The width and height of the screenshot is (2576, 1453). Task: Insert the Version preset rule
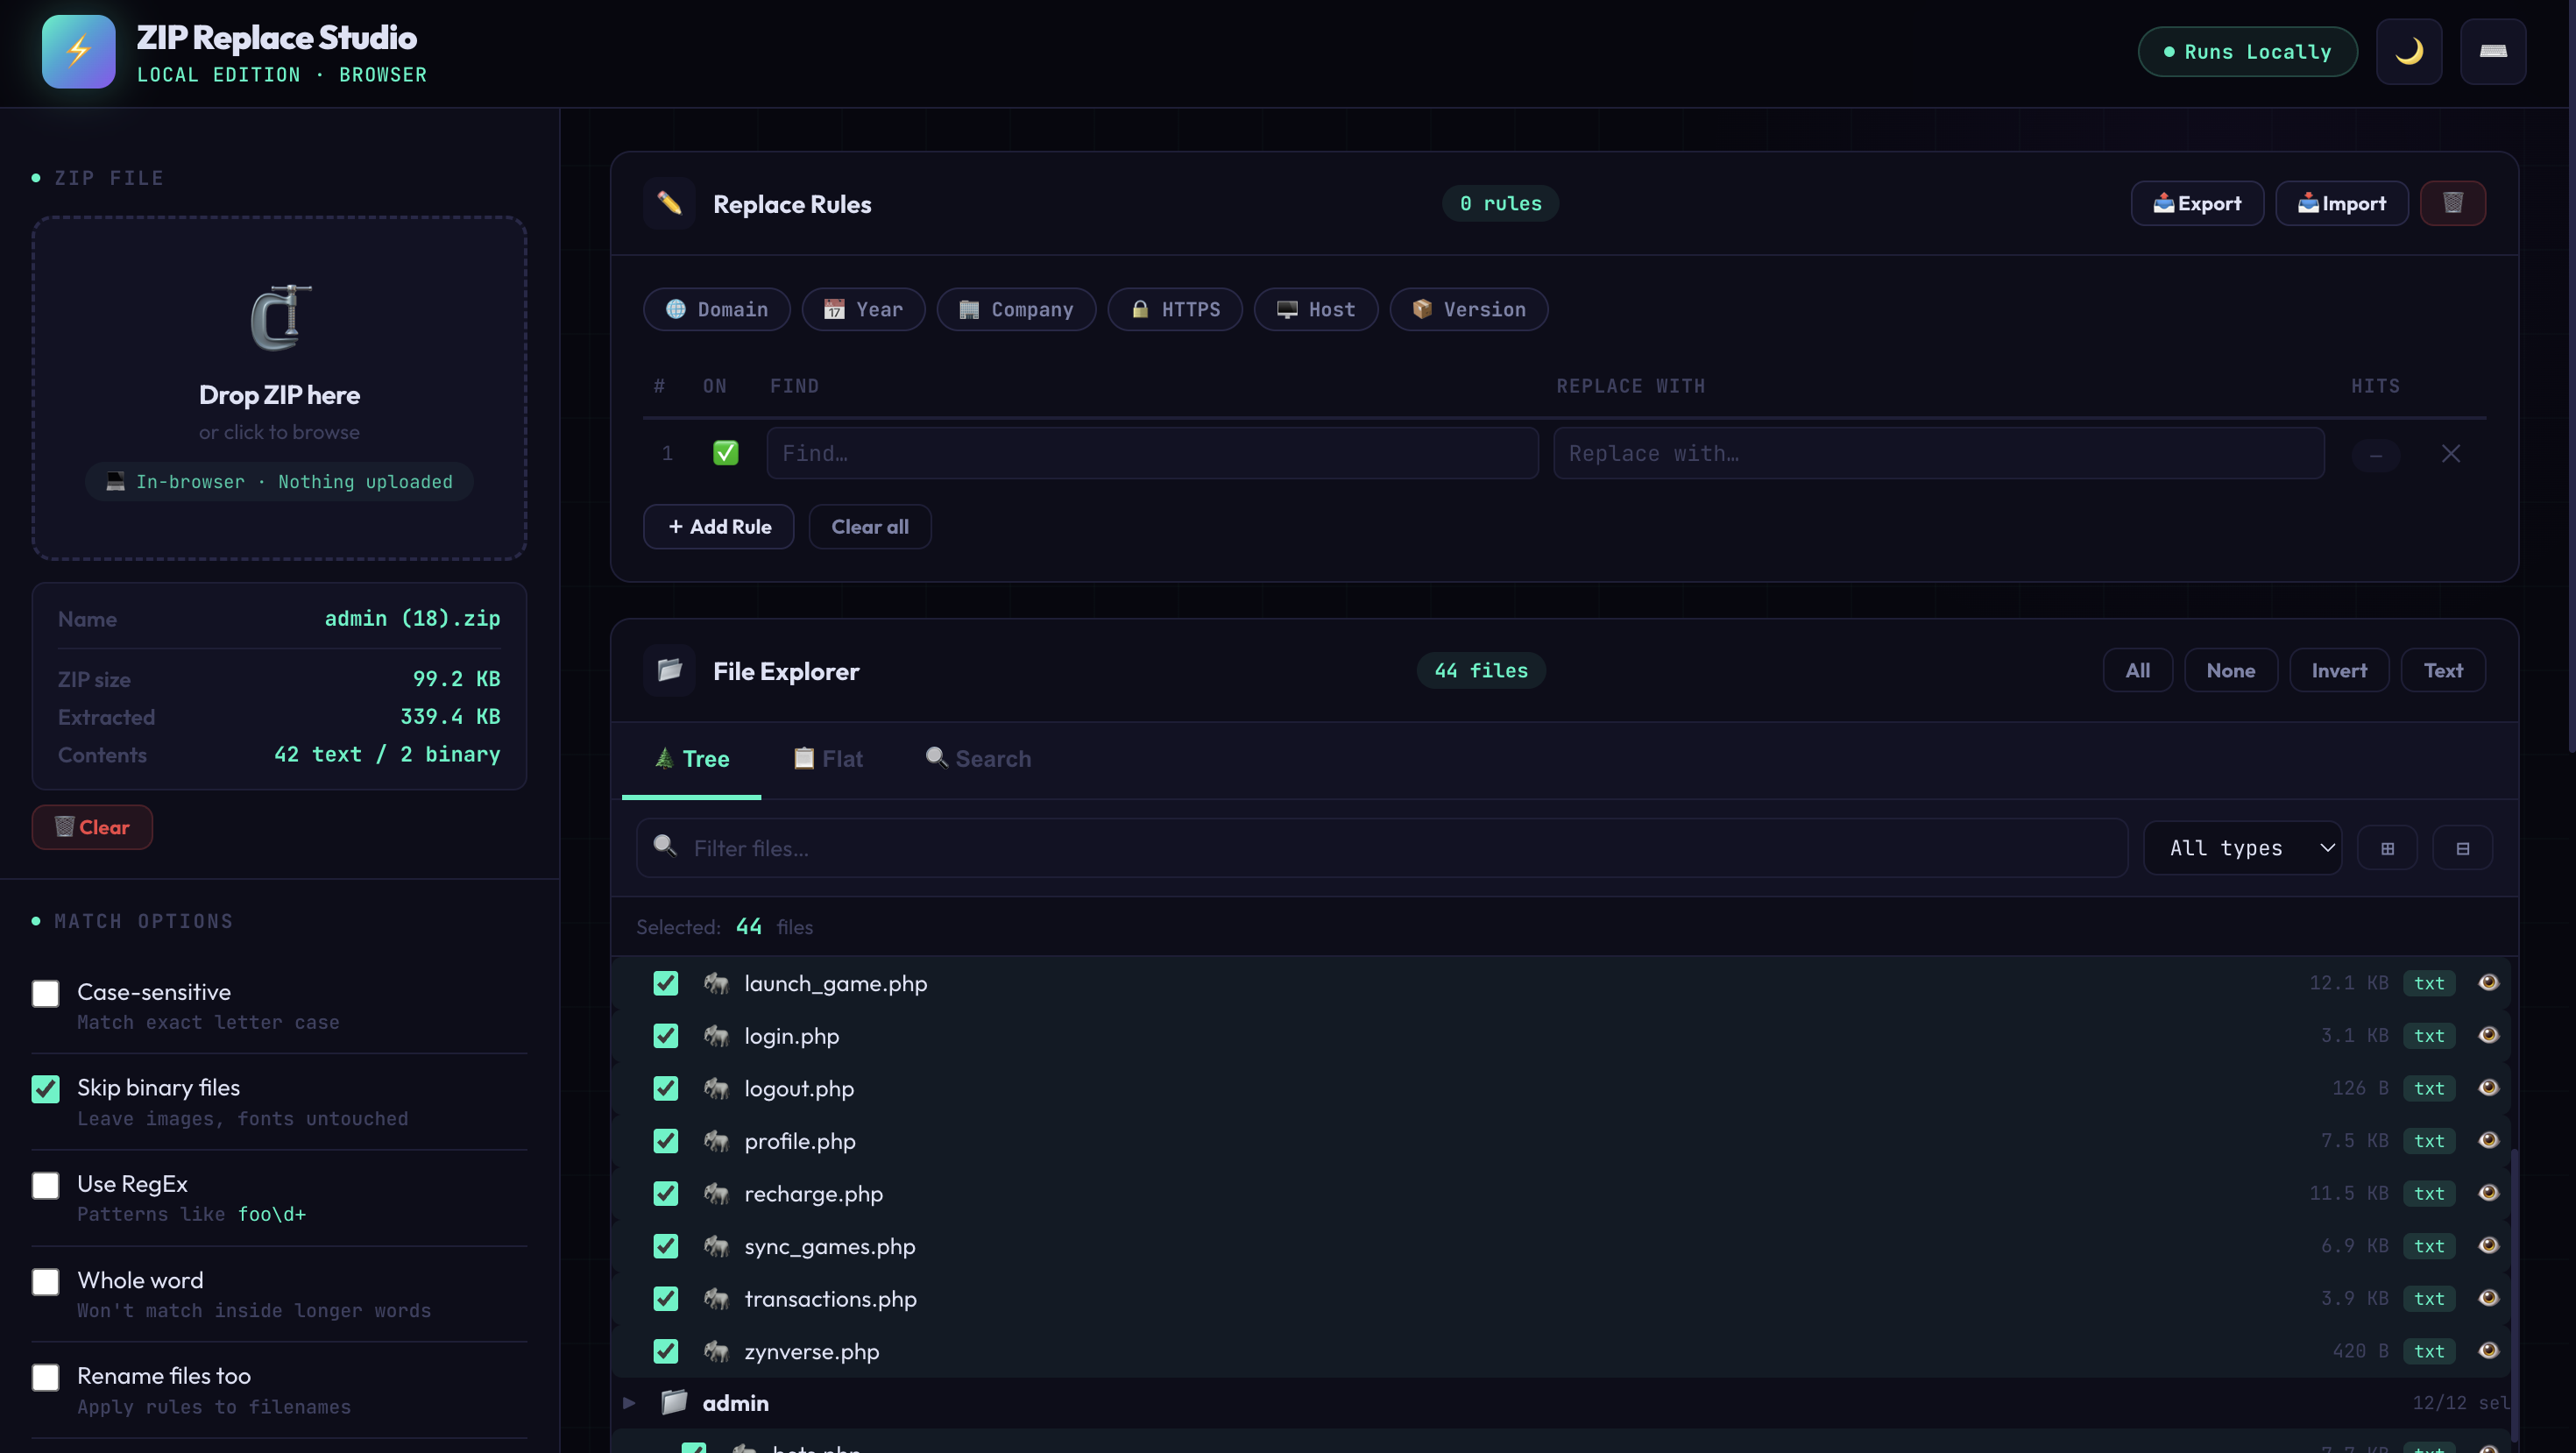pyautogui.click(x=1469, y=309)
